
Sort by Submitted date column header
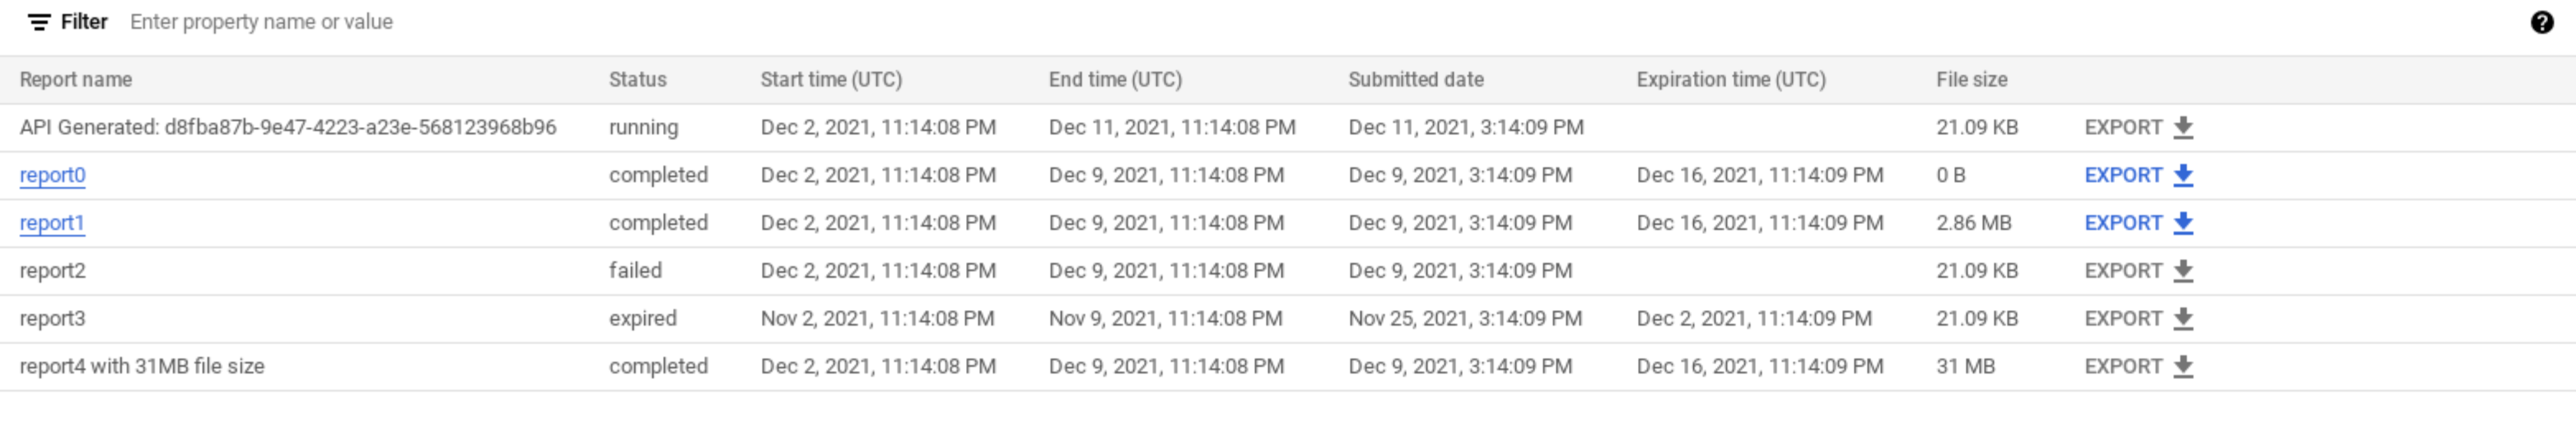coord(1415,79)
